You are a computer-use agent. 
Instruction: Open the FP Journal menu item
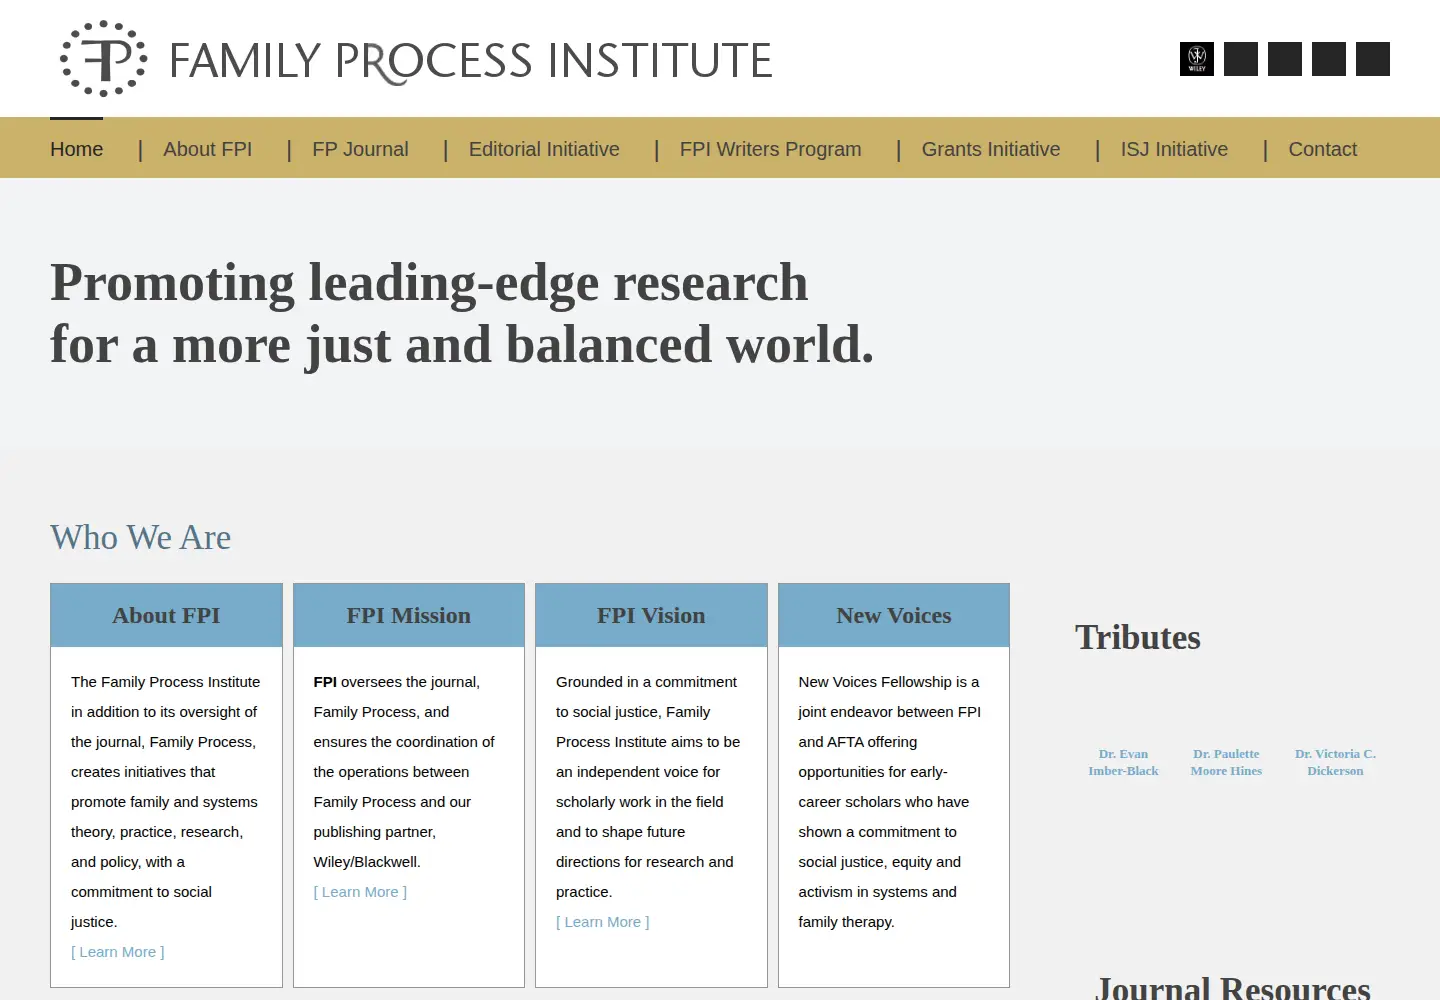tap(360, 149)
